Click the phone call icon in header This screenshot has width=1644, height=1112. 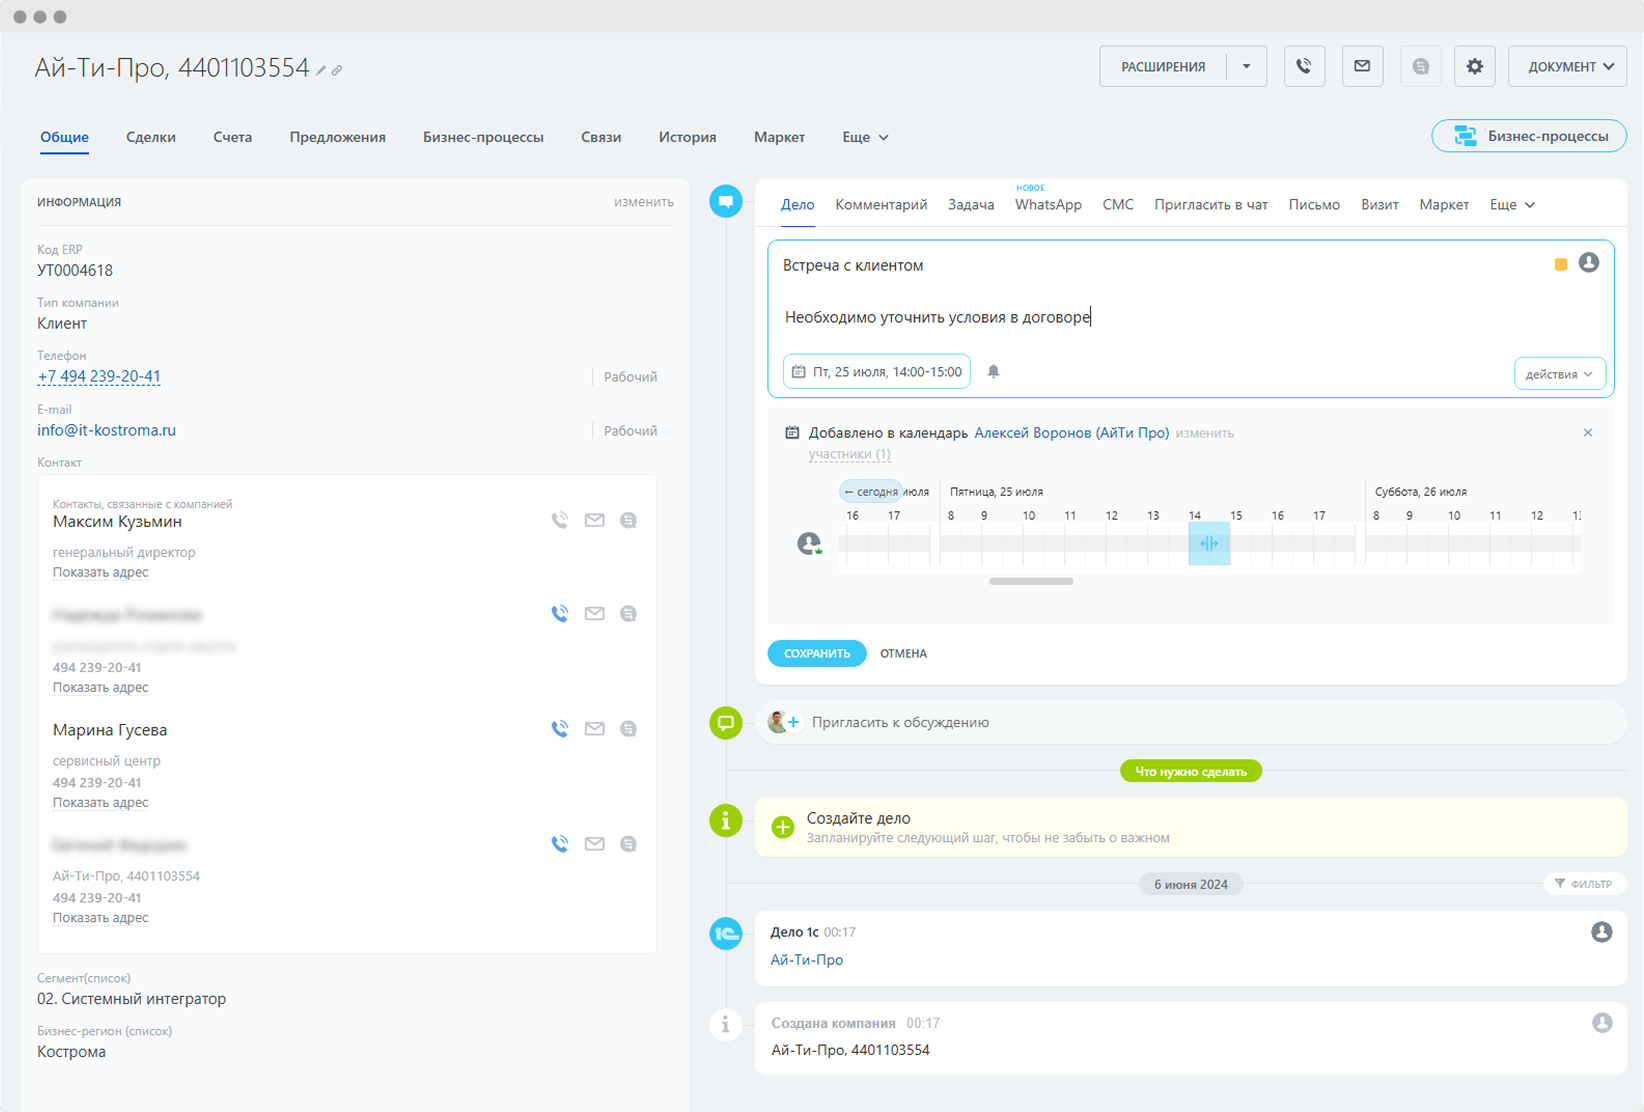coord(1304,67)
